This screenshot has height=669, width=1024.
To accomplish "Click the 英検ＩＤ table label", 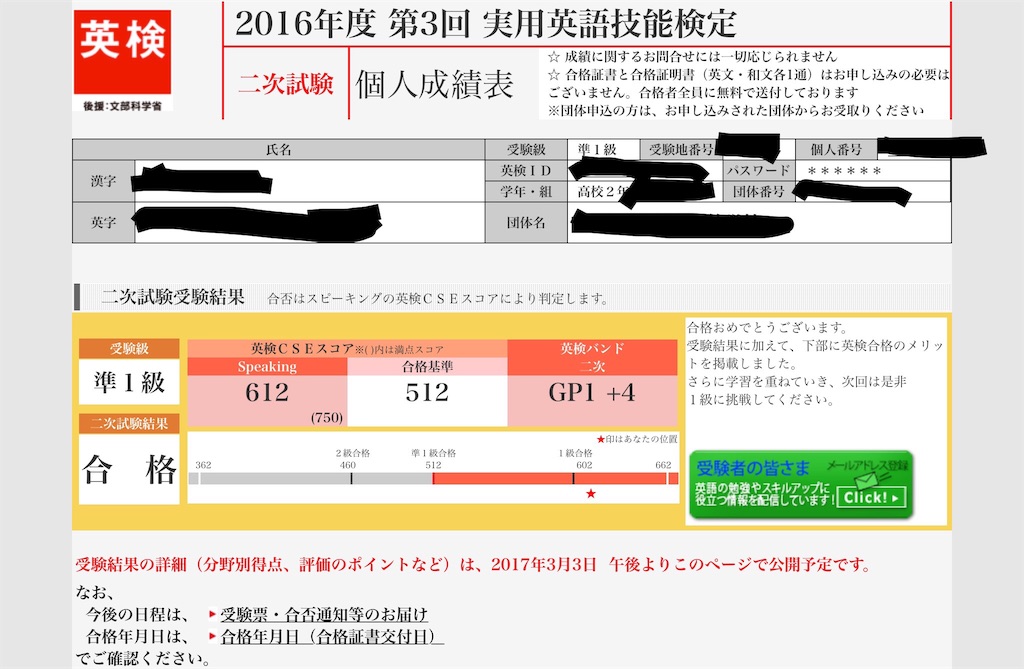I will click(x=526, y=171).
